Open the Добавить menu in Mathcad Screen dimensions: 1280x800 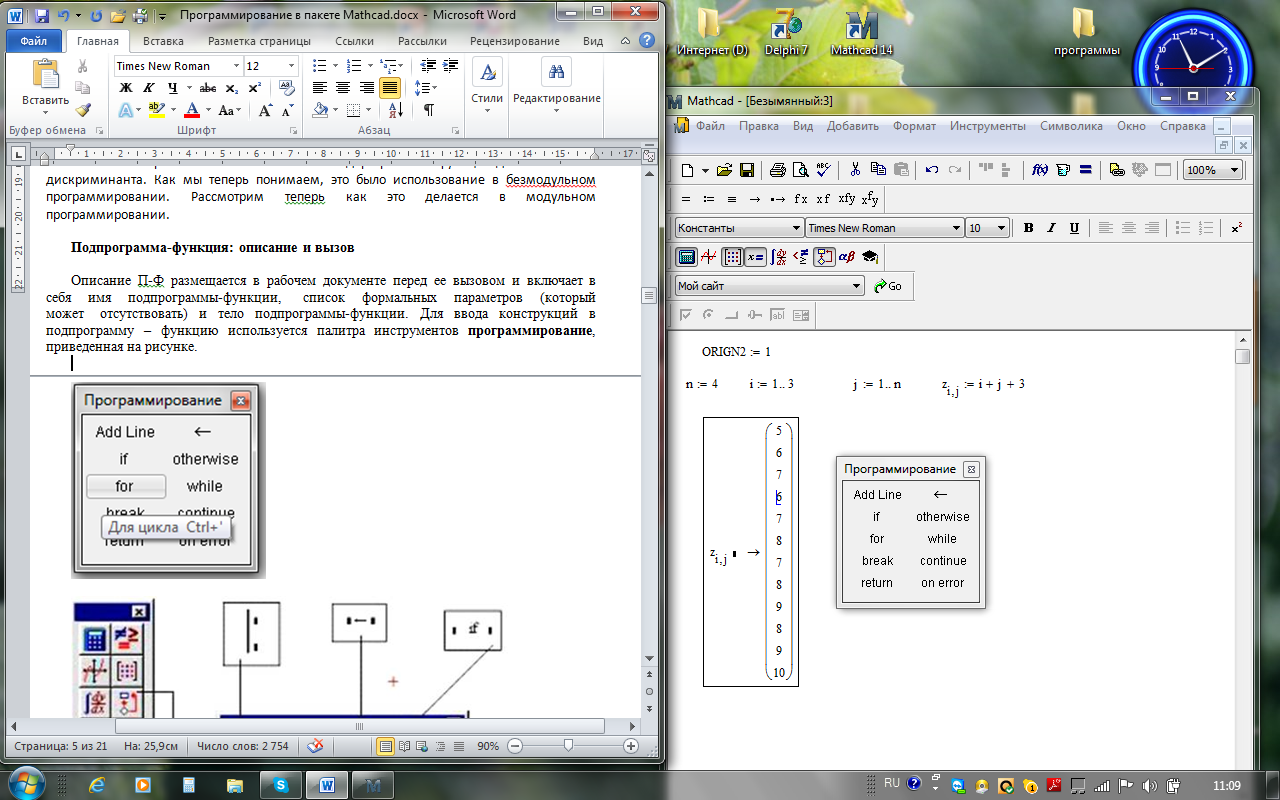pyautogui.click(x=853, y=126)
